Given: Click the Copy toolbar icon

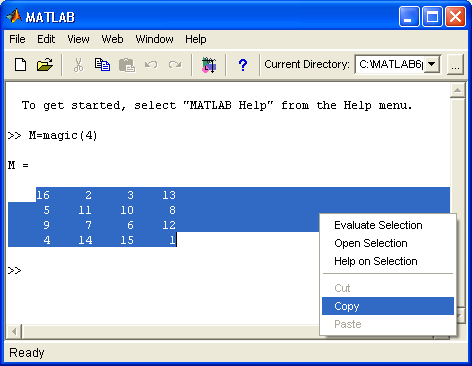Looking at the screenshot, I should click(102, 65).
